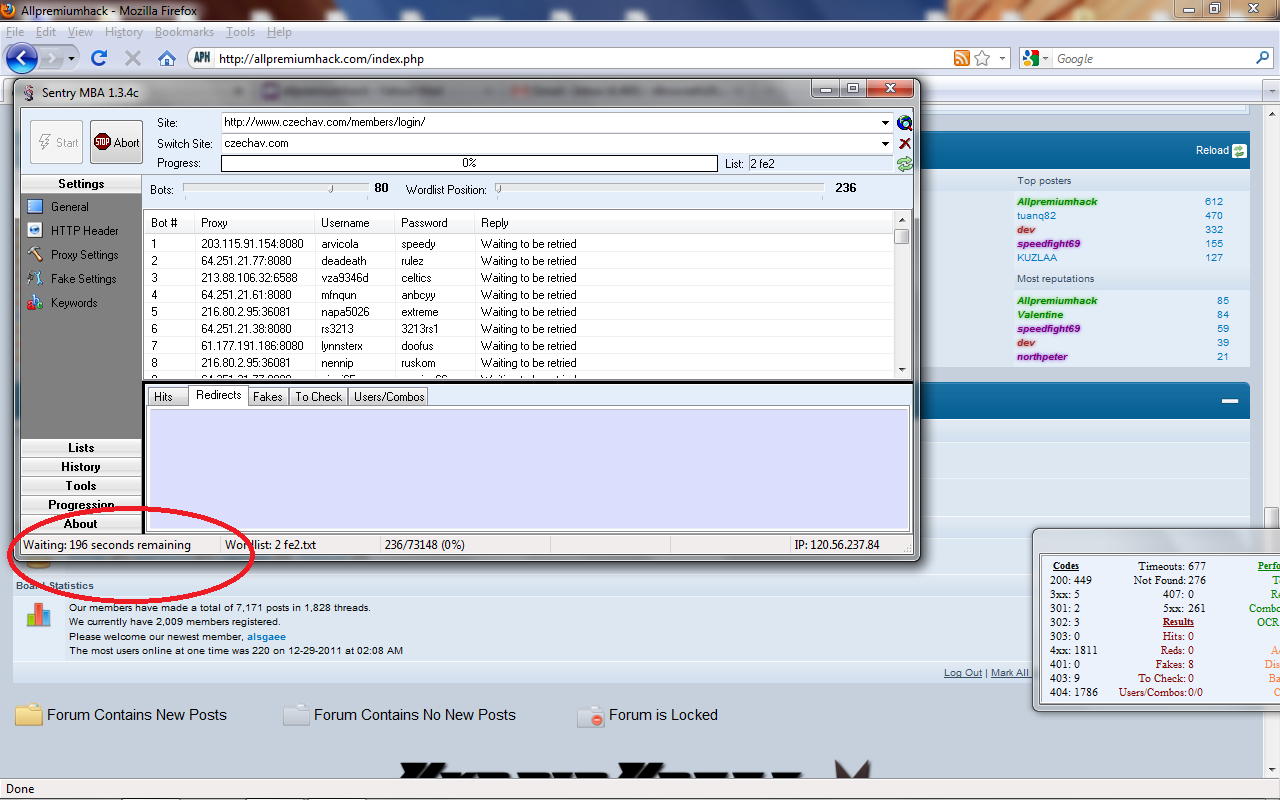Click Firefox Reload page icon
This screenshot has width=1280, height=800.
pos(99,58)
